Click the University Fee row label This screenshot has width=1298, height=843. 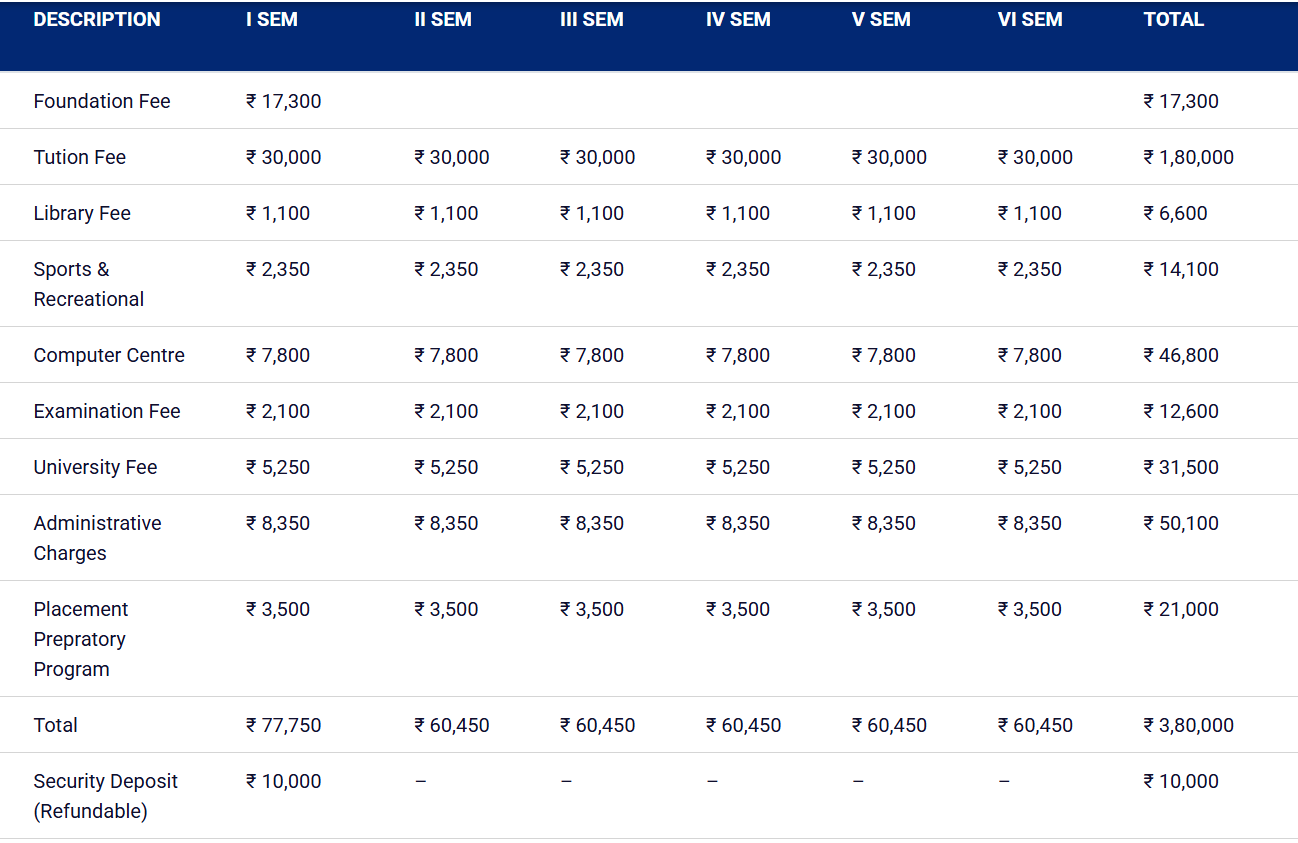(95, 467)
